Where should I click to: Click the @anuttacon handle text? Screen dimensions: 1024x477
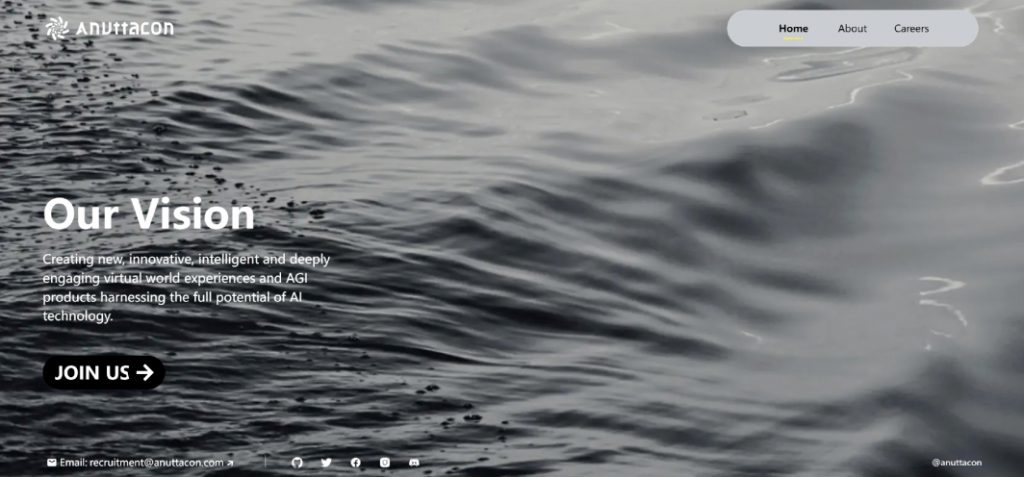pyautogui.click(x=956, y=463)
